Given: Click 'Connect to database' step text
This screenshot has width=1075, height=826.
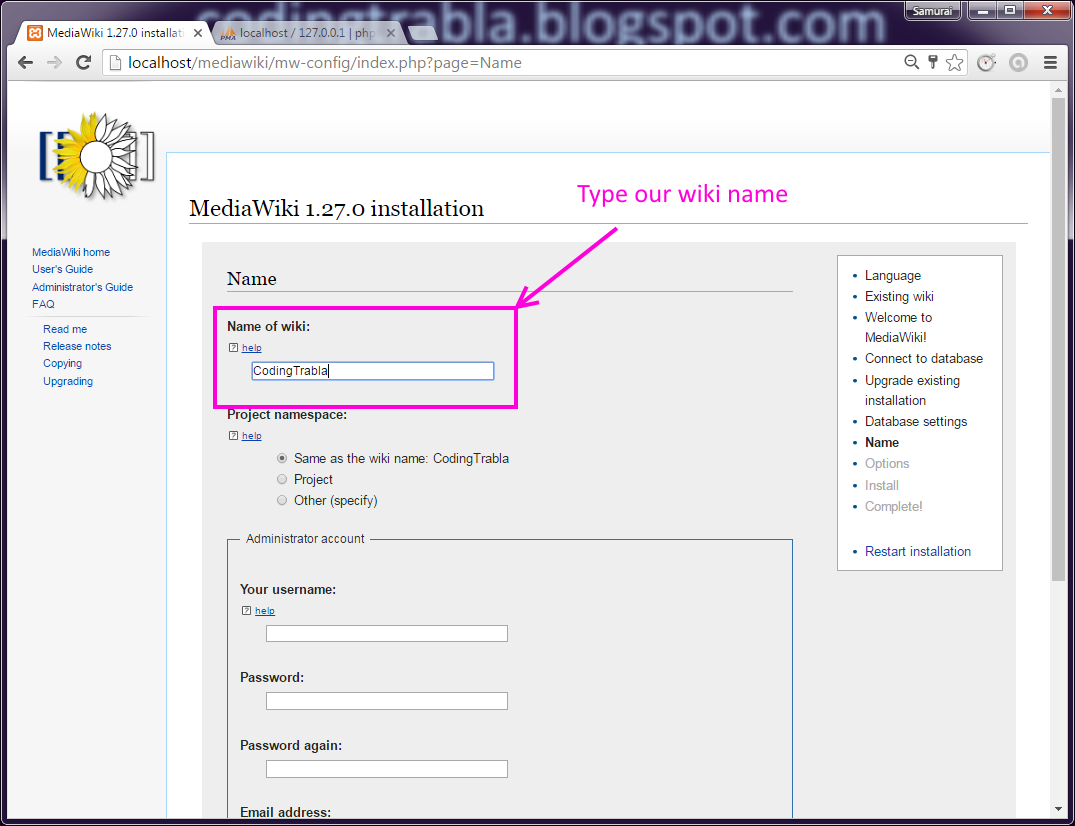Looking at the screenshot, I should point(923,359).
